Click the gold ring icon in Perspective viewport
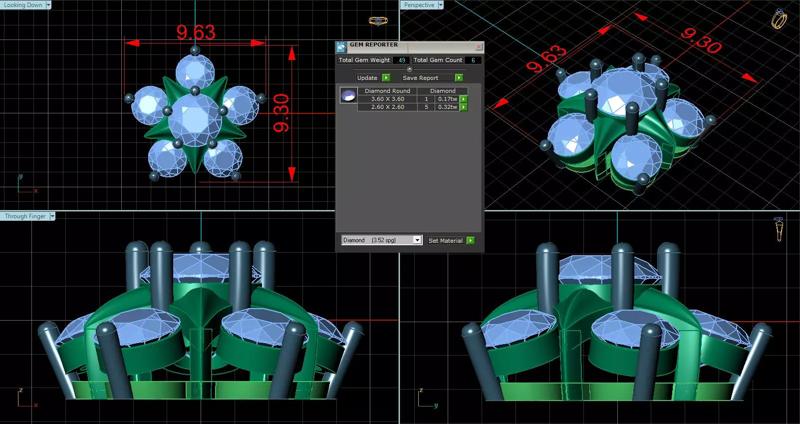The height and width of the screenshot is (424, 800). 779,18
